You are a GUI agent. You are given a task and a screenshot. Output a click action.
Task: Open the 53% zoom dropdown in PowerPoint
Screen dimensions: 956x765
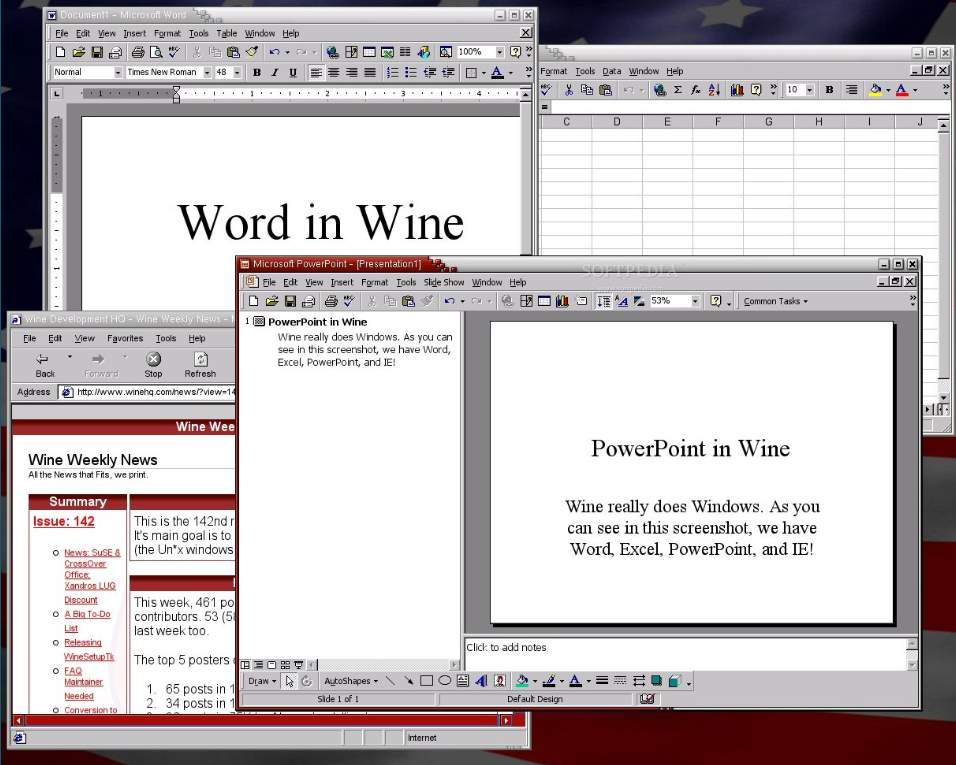click(x=695, y=301)
